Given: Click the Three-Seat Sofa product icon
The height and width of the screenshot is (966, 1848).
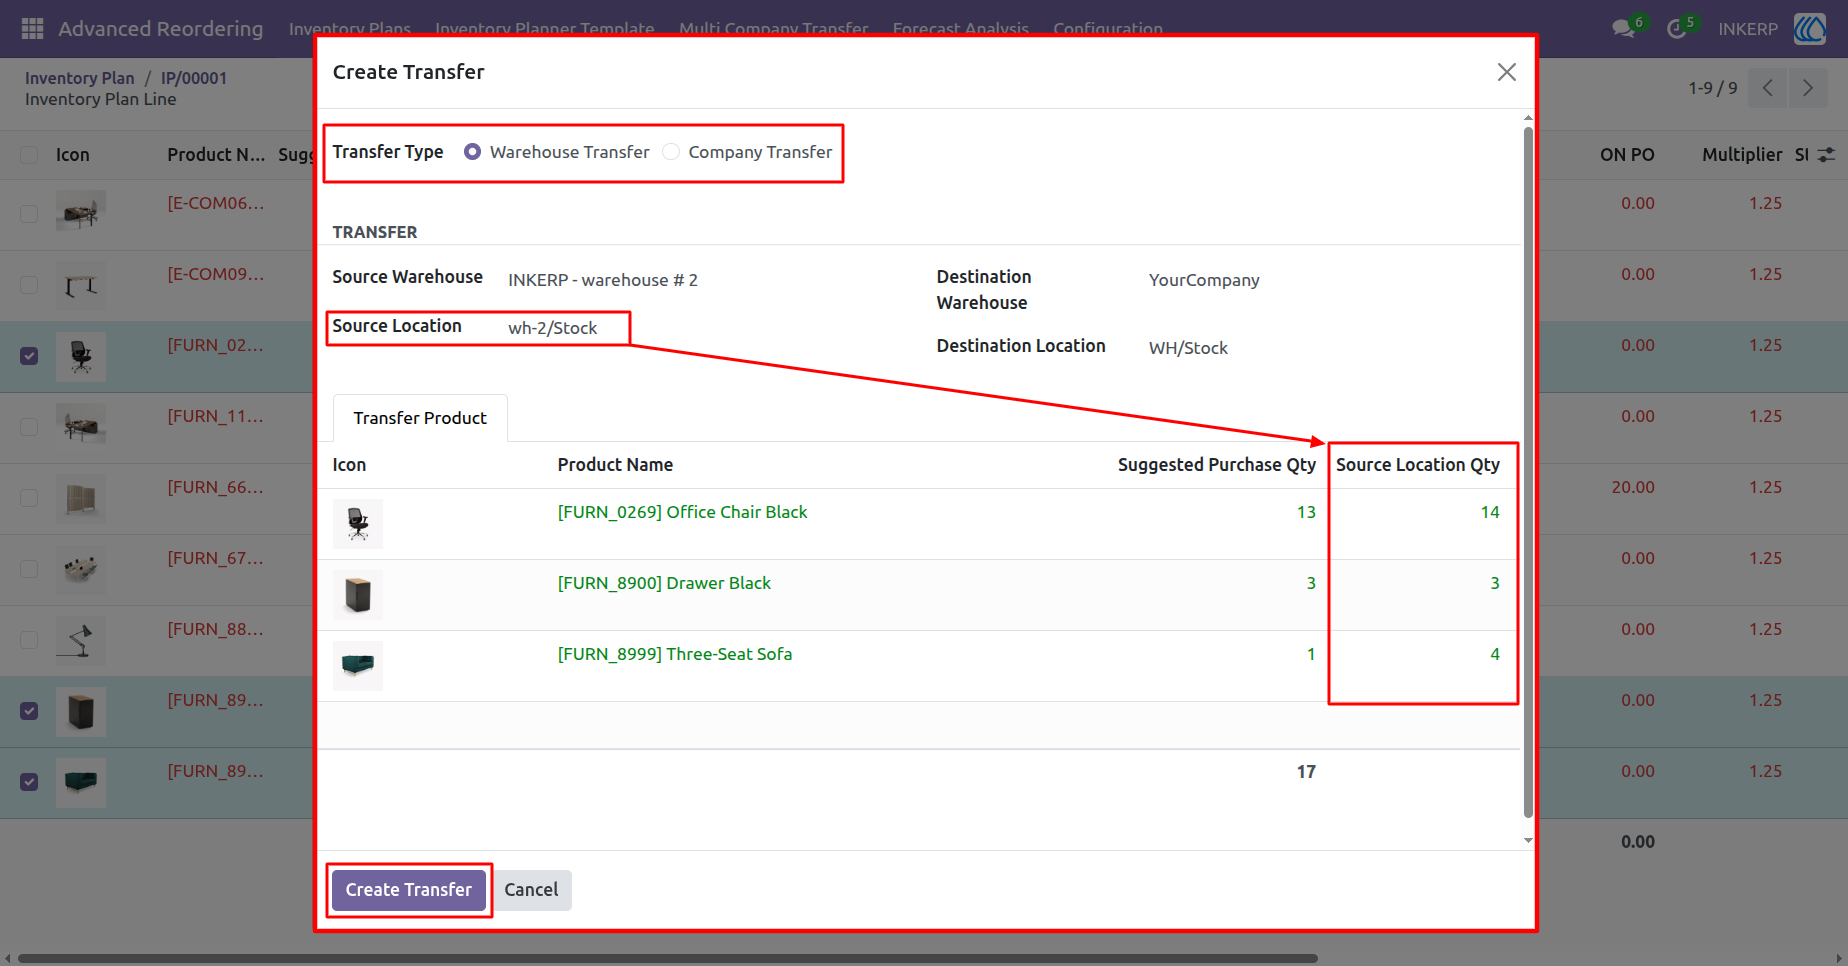Looking at the screenshot, I should click(x=358, y=666).
